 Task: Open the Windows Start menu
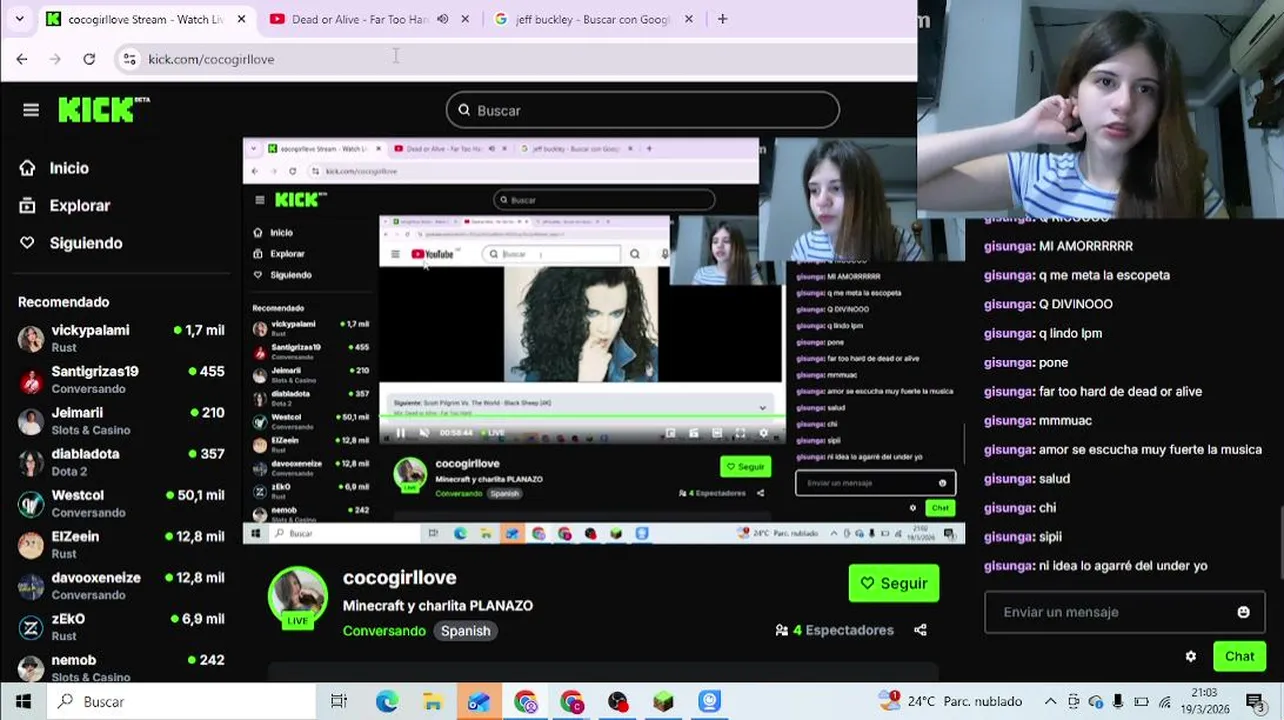(x=23, y=702)
